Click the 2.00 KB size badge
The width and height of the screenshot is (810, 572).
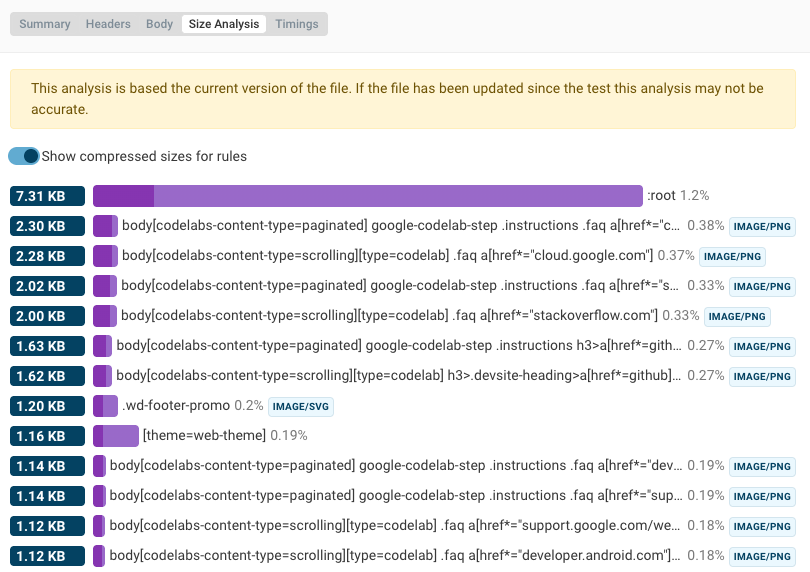[47, 316]
